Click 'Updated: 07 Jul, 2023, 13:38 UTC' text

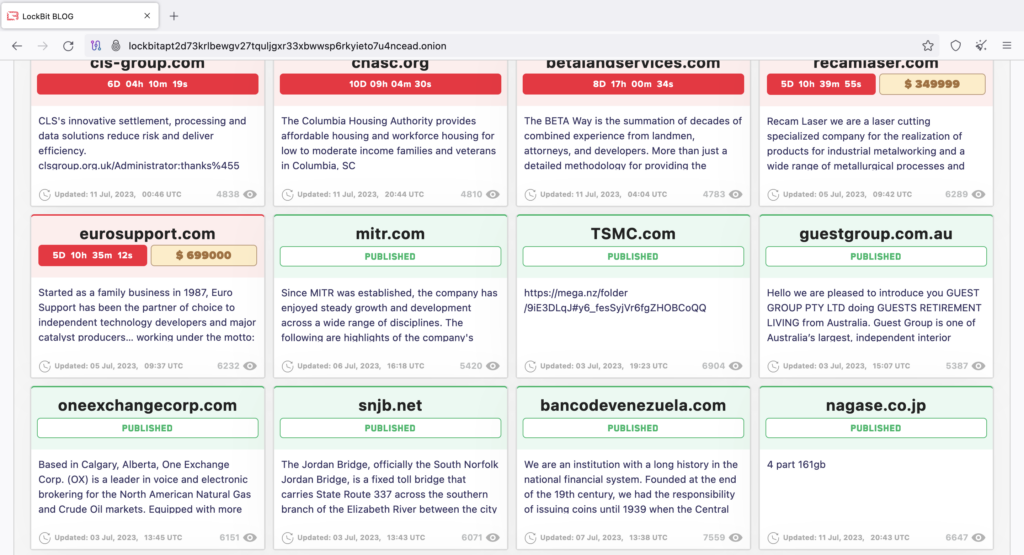(x=603, y=537)
